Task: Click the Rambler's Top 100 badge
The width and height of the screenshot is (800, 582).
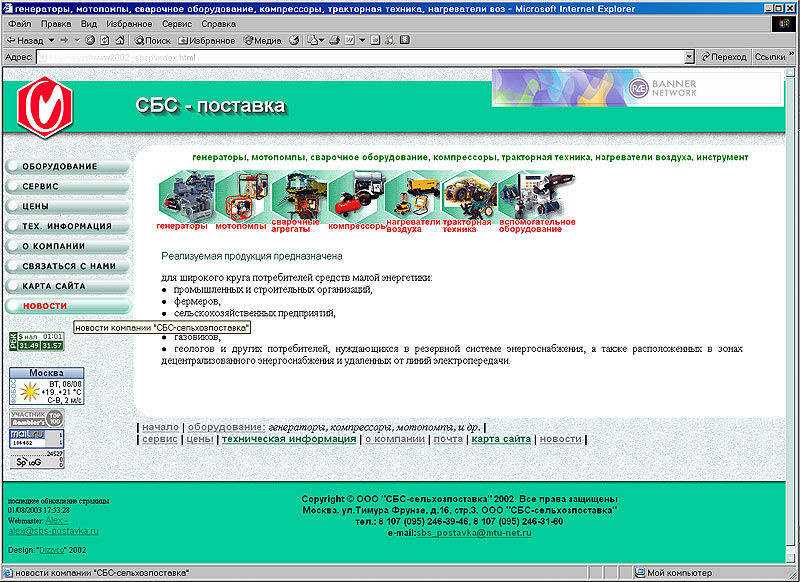Action: point(37,418)
